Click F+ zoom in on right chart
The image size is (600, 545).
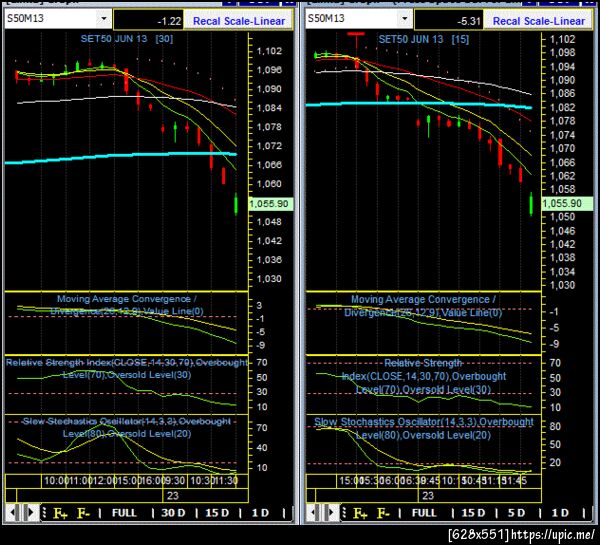[360, 513]
